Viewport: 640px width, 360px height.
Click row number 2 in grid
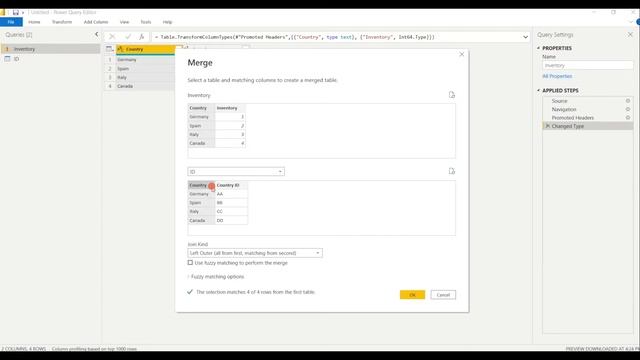pyautogui.click(x=110, y=69)
